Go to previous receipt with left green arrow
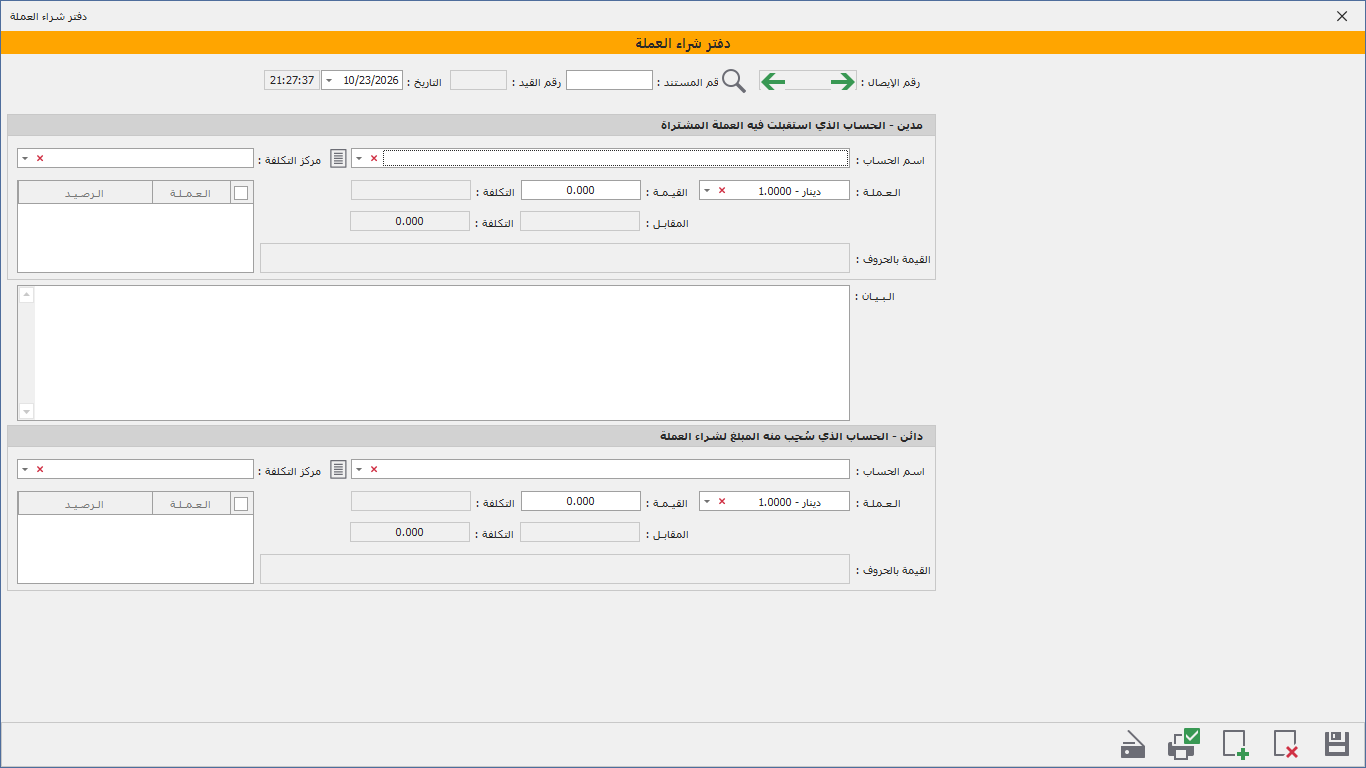Viewport: 1366px width, 768px height. 773,81
